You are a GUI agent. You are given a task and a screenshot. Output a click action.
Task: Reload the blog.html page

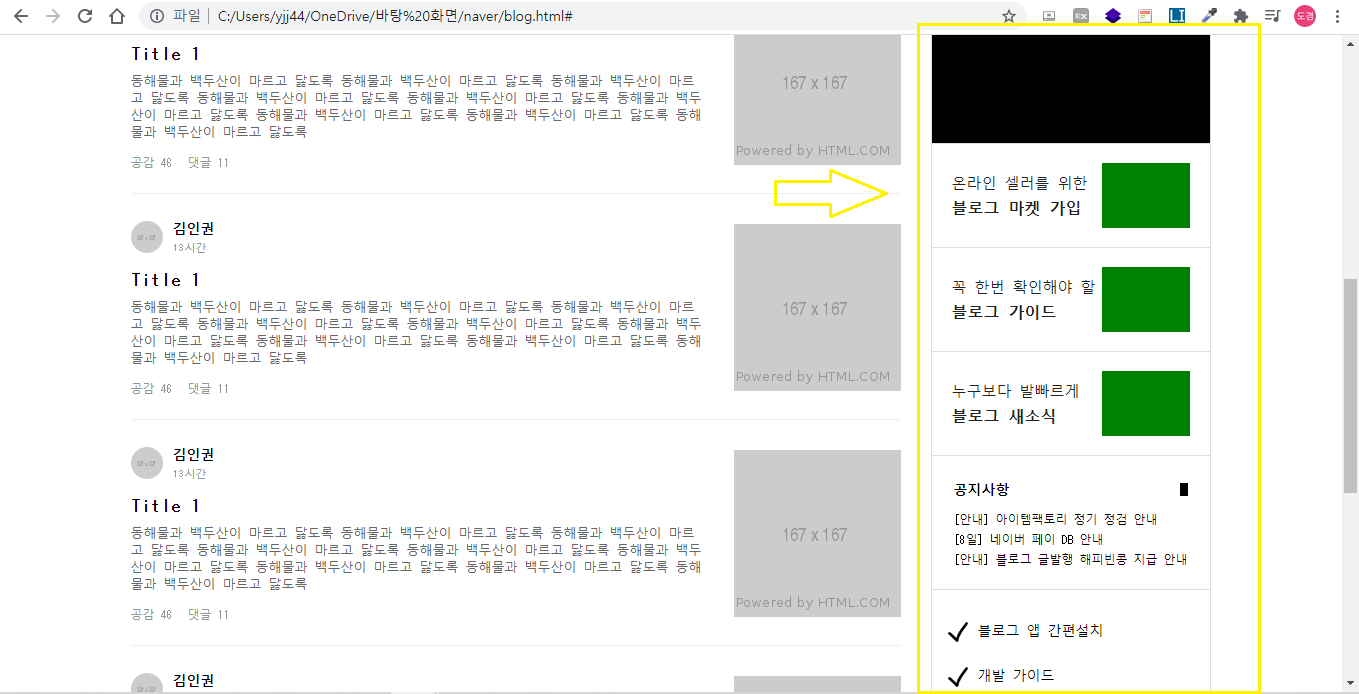tap(85, 16)
